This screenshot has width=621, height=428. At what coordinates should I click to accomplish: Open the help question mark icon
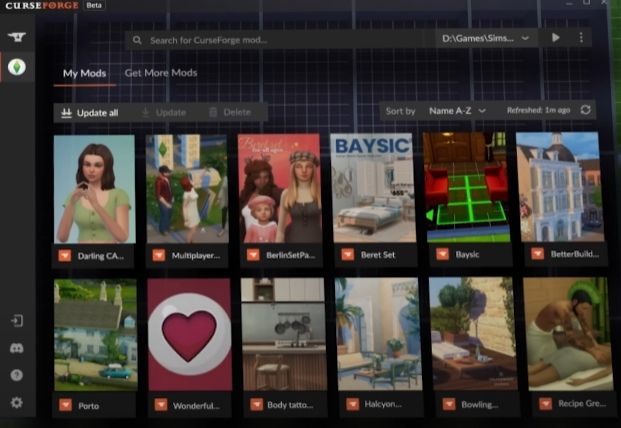[x=17, y=375]
